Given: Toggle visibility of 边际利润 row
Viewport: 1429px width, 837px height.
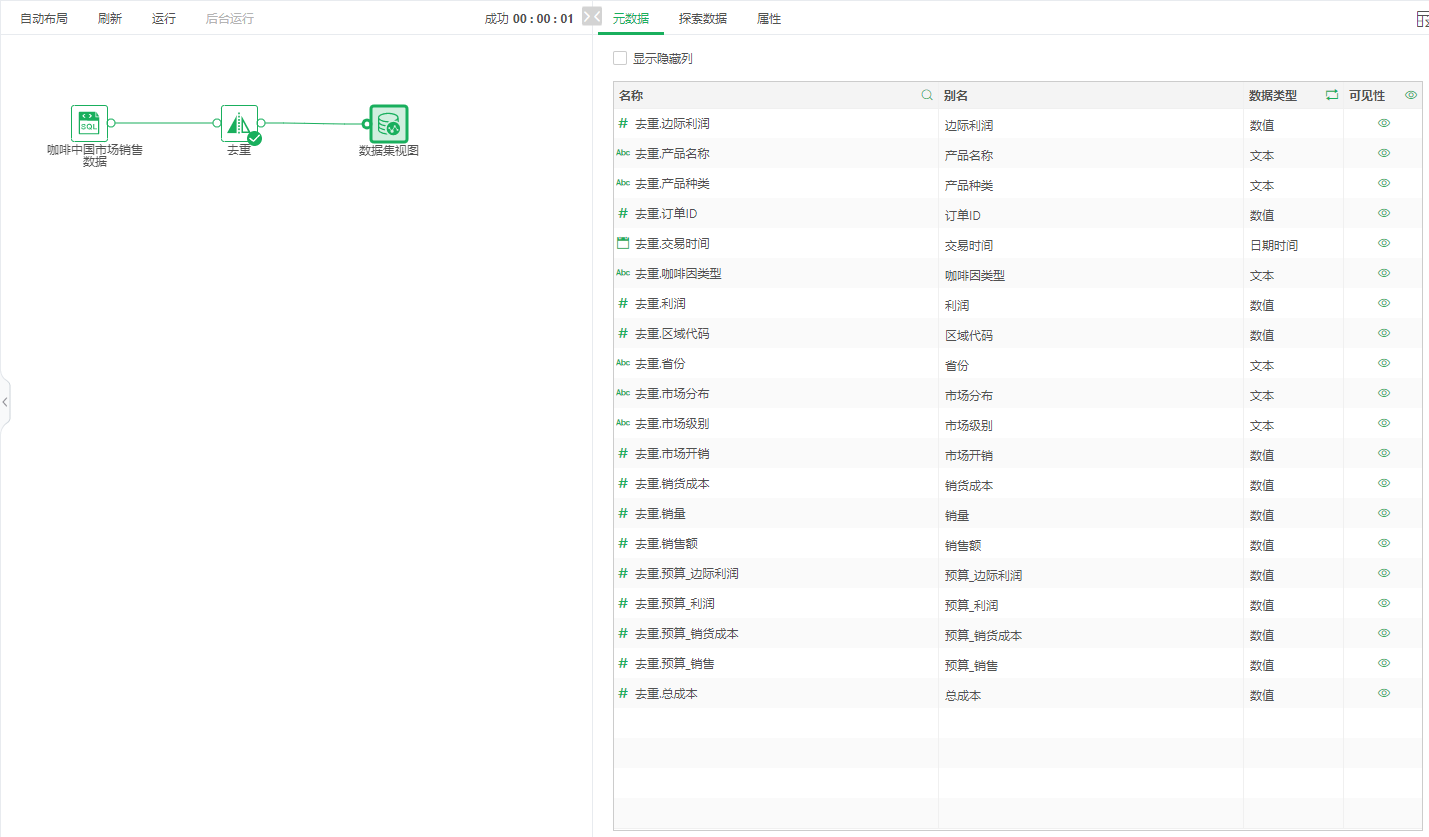Looking at the screenshot, I should pos(1384,123).
